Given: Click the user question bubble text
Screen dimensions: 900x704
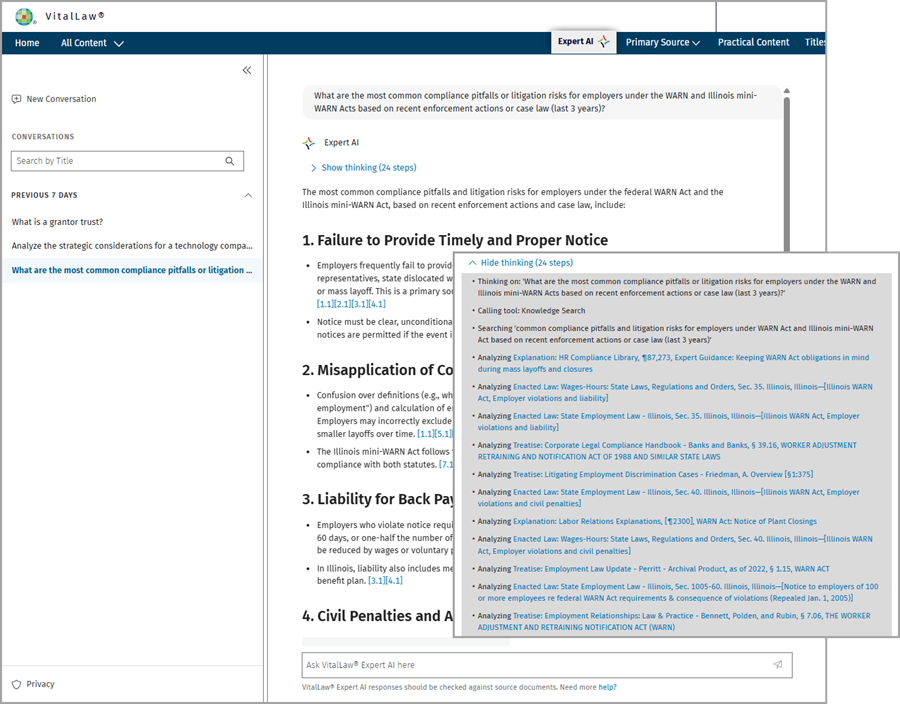Looking at the screenshot, I should click(x=535, y=102).
